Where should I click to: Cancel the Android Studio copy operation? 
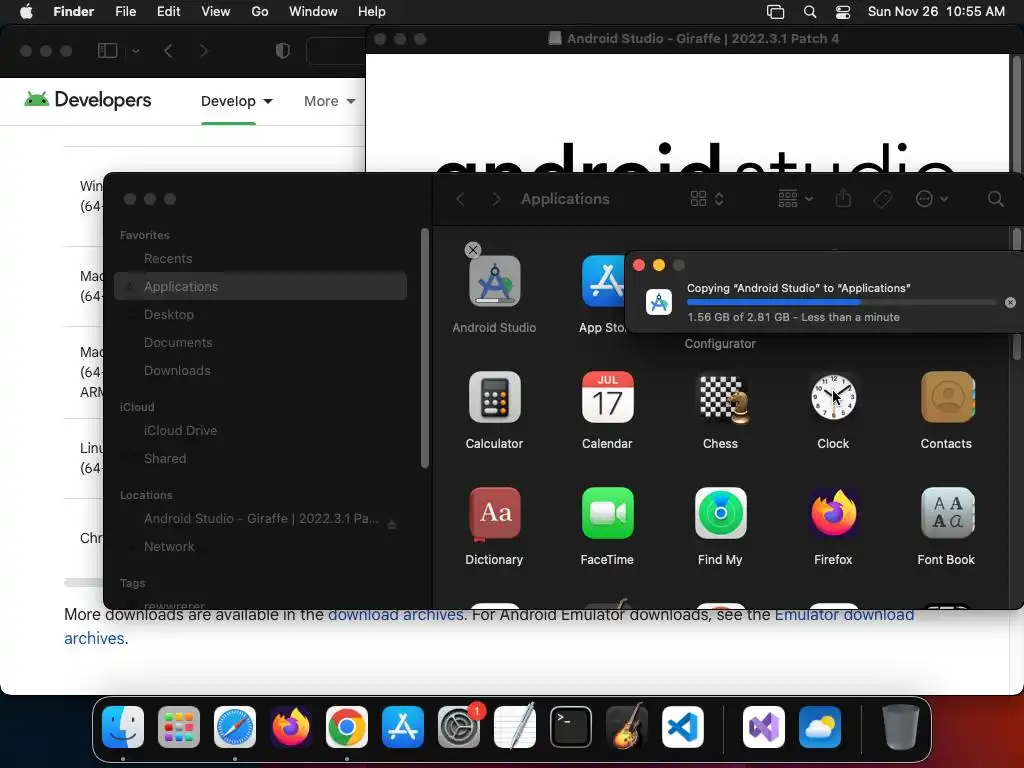[x=1010, y=302]
